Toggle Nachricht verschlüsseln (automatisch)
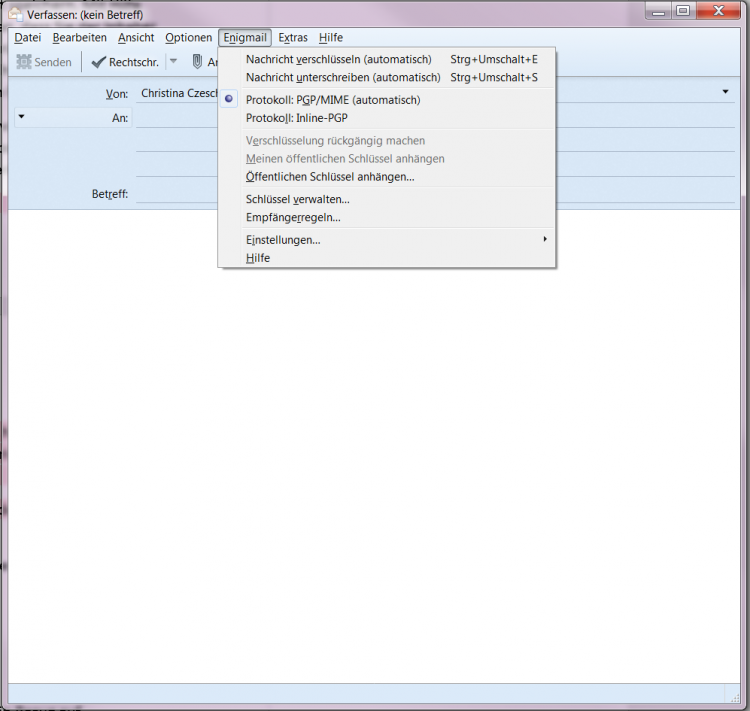The width and height of the screenshot is (750, 711). (x=338, y=59)
